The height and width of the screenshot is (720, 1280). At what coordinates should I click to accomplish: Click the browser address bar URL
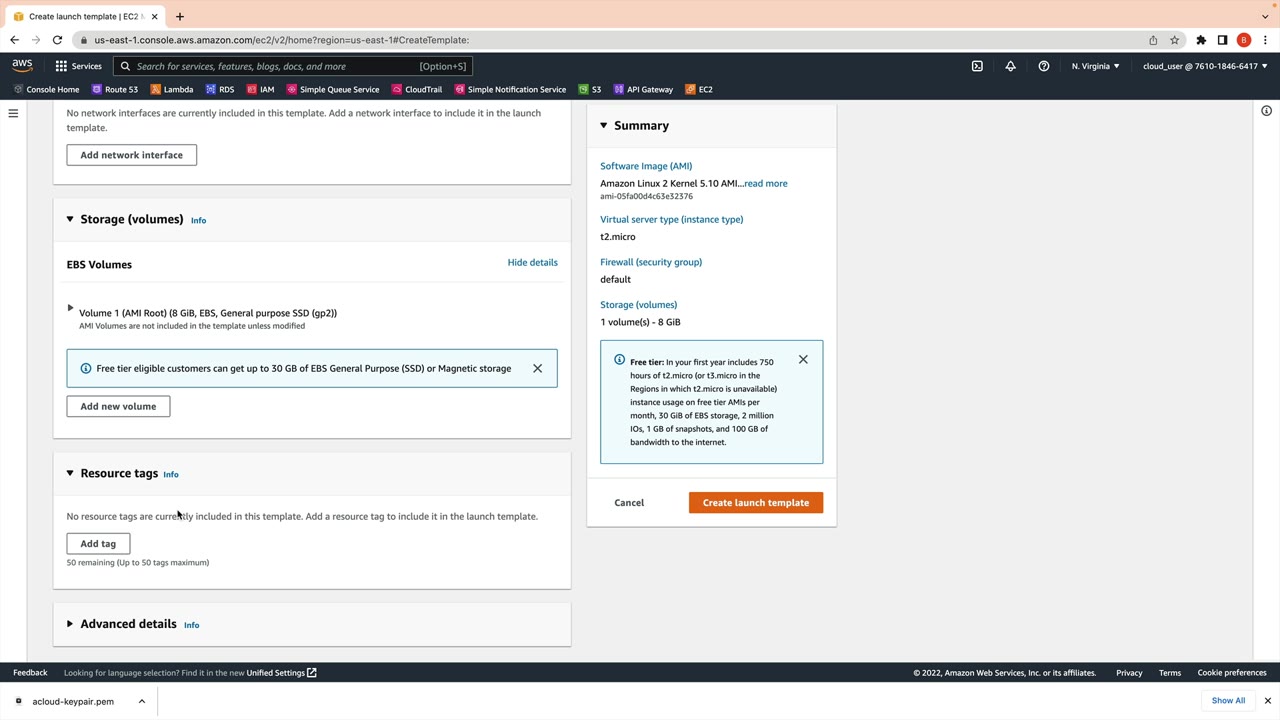[x=282, y=40]
